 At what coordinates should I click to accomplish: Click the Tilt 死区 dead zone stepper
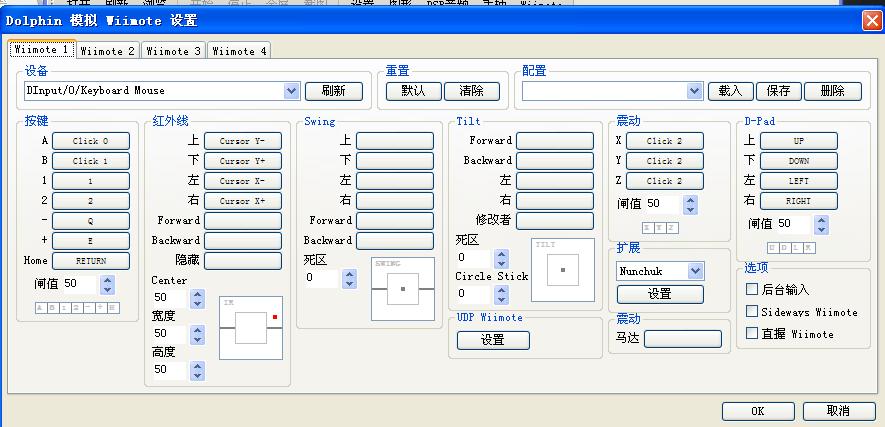[501, 258]
